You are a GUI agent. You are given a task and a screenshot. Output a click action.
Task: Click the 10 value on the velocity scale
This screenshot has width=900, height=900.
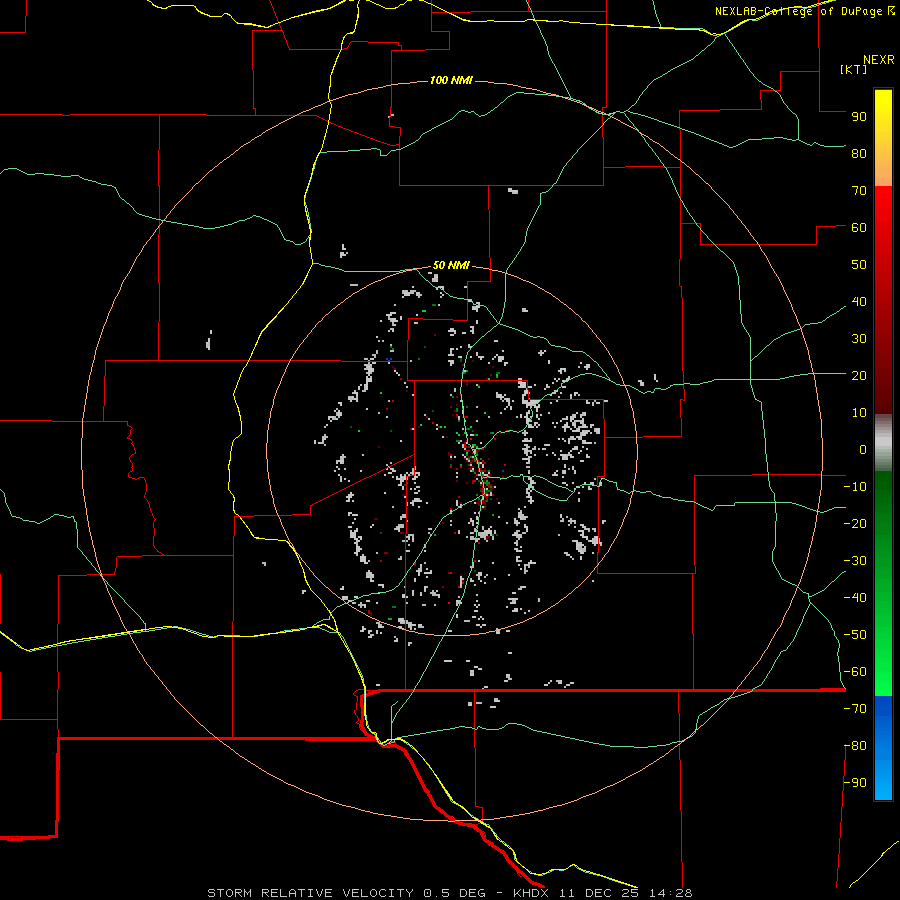pos(859,413)
